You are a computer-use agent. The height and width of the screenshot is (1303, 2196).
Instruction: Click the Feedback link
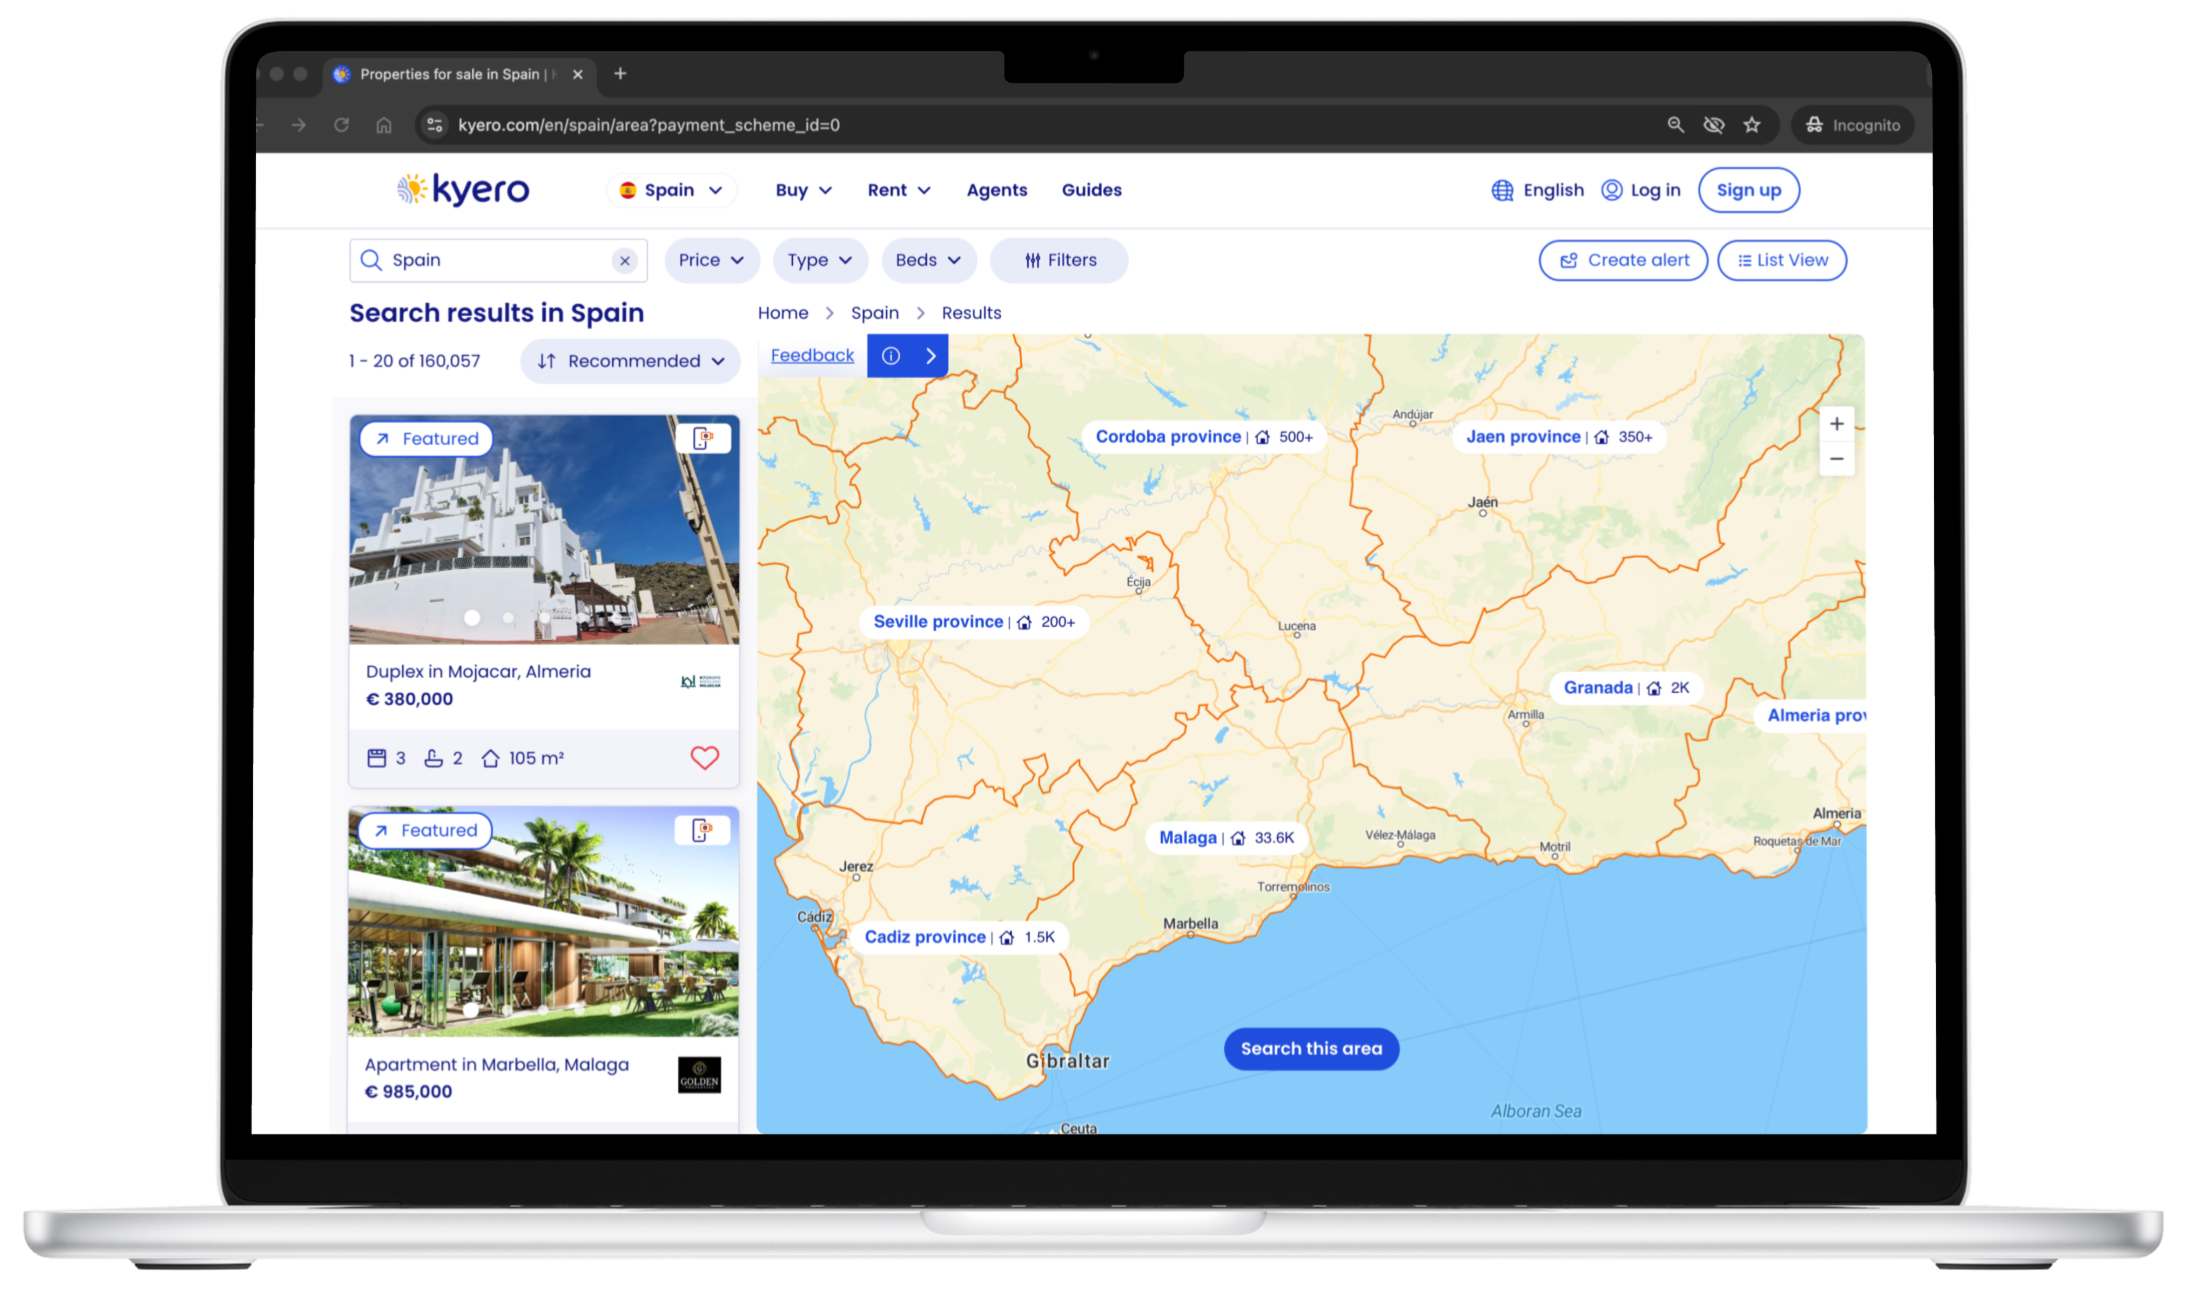pyautogui.click(x=812, y=355)
